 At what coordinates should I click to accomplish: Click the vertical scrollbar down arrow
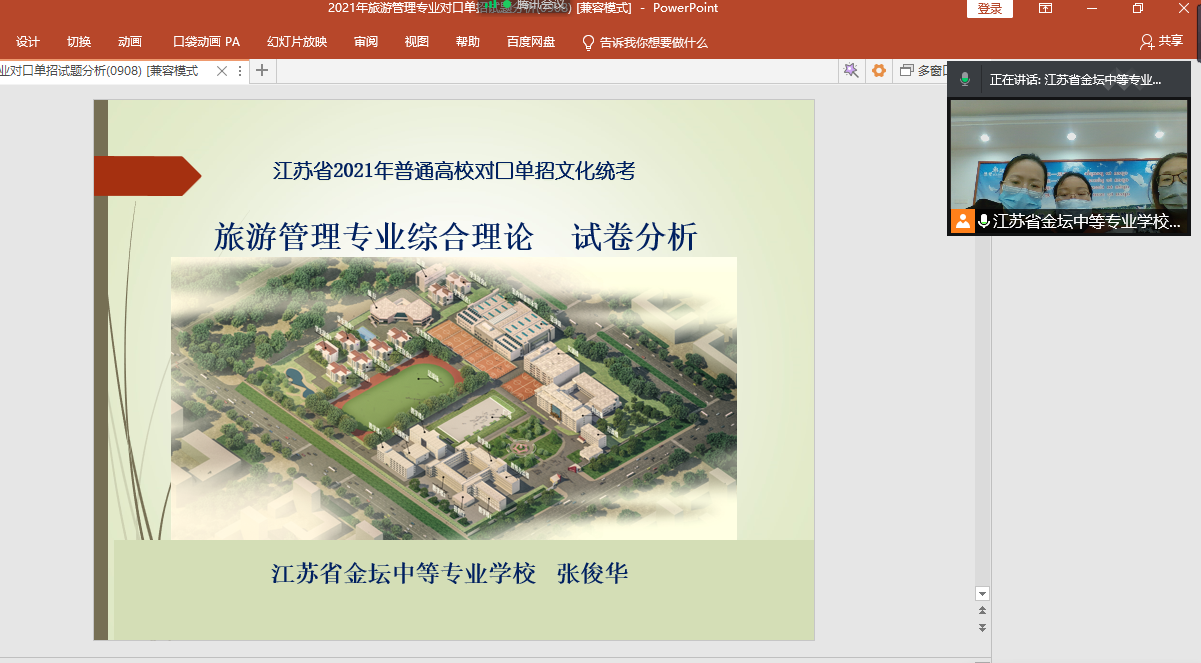click(x=982, y=593)
